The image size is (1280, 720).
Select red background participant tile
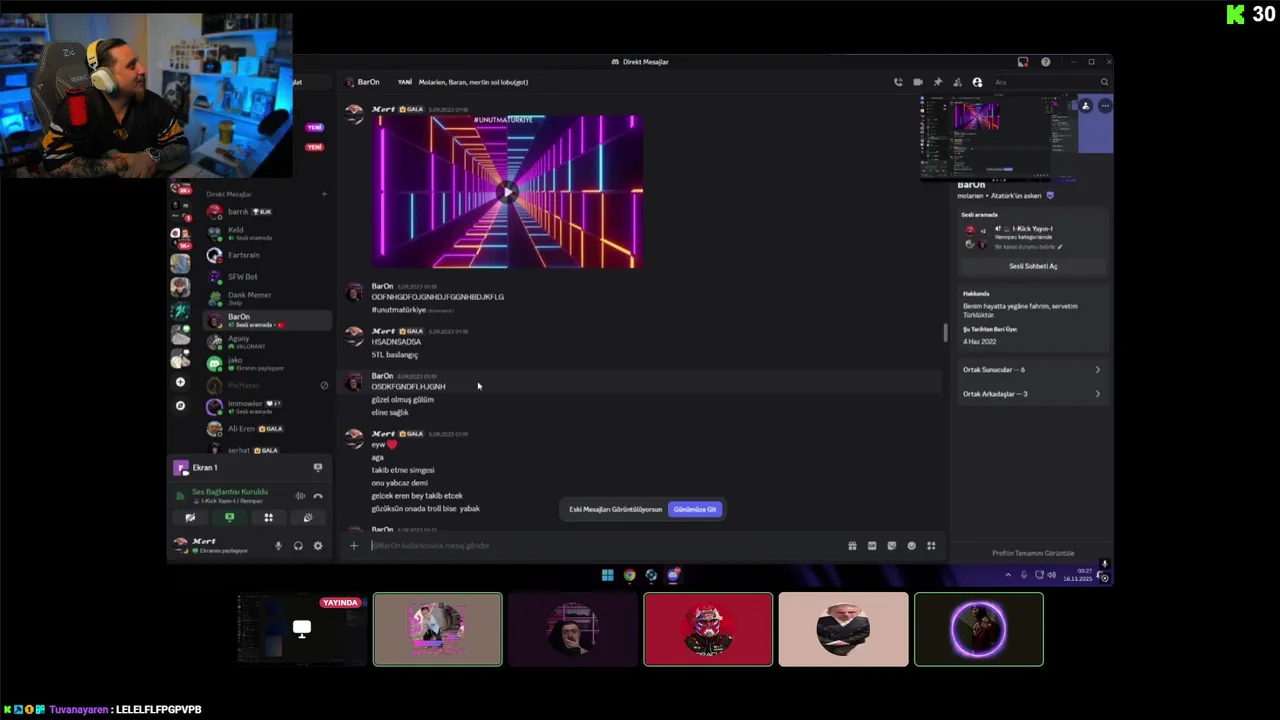coord(708,629)
